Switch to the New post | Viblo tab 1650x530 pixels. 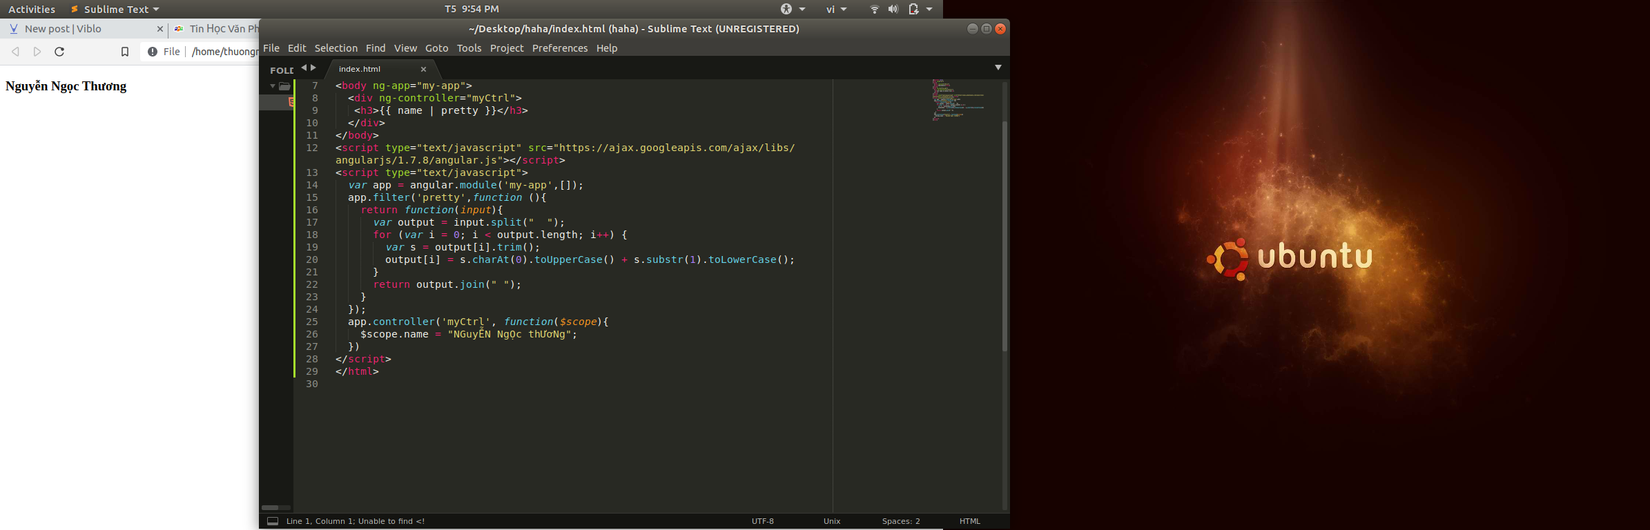pos(63,29)
